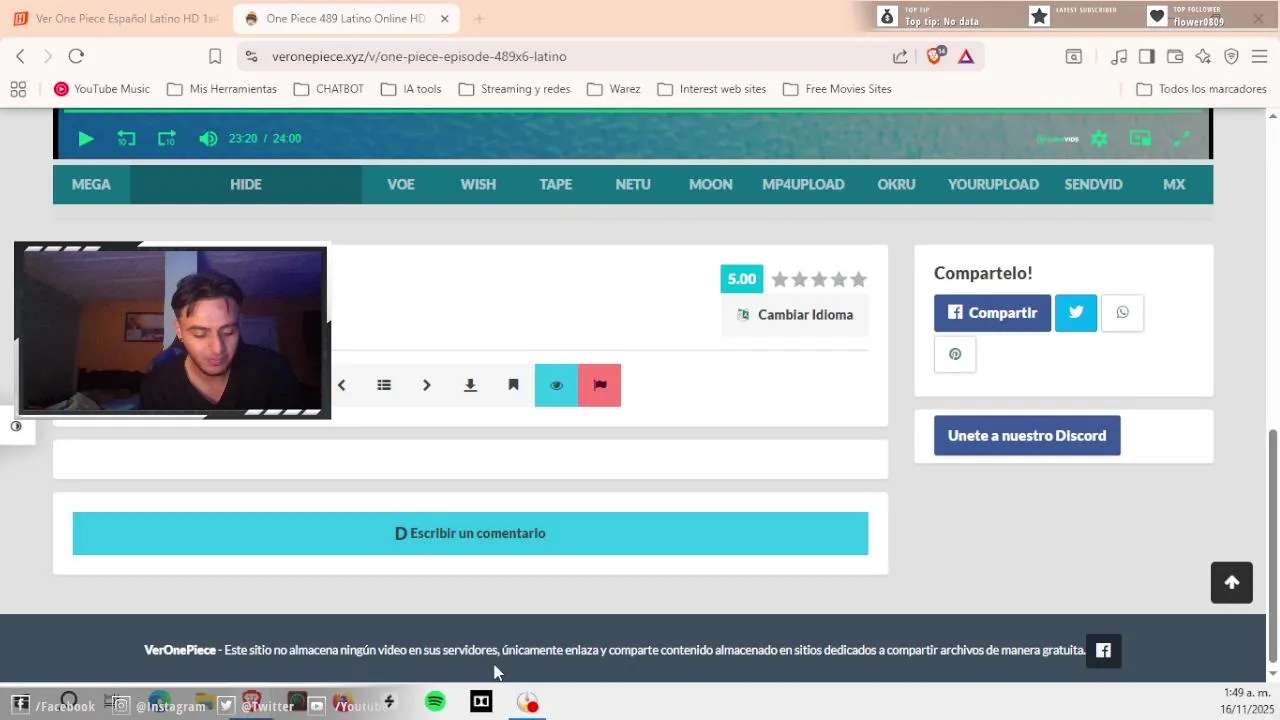
Task: Share the episode via WhatsApp
Action: [x=1122, y=313]
